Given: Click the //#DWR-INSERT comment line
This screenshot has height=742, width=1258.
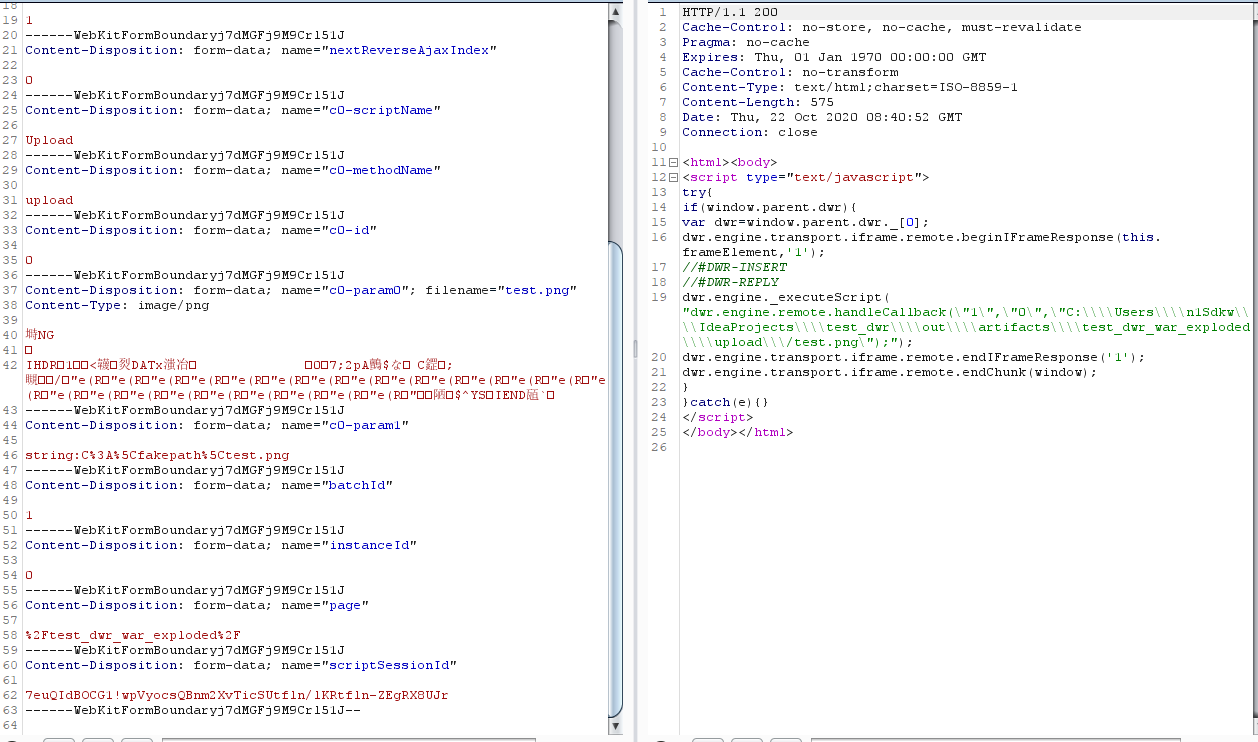Looking at the screenshot, I should point(730,267).
